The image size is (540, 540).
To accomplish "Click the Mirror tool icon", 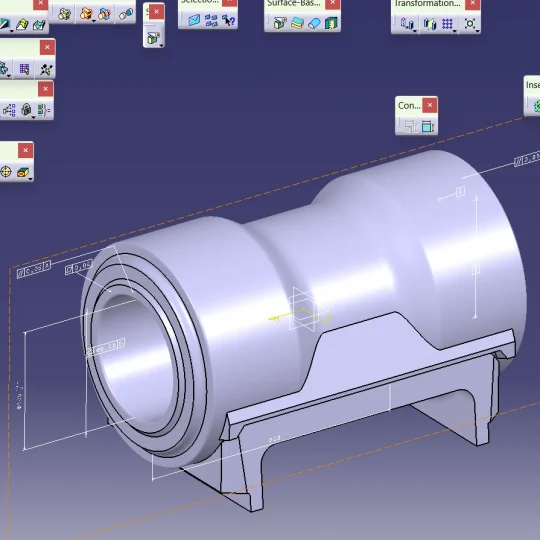I will [x=429, y=24].
